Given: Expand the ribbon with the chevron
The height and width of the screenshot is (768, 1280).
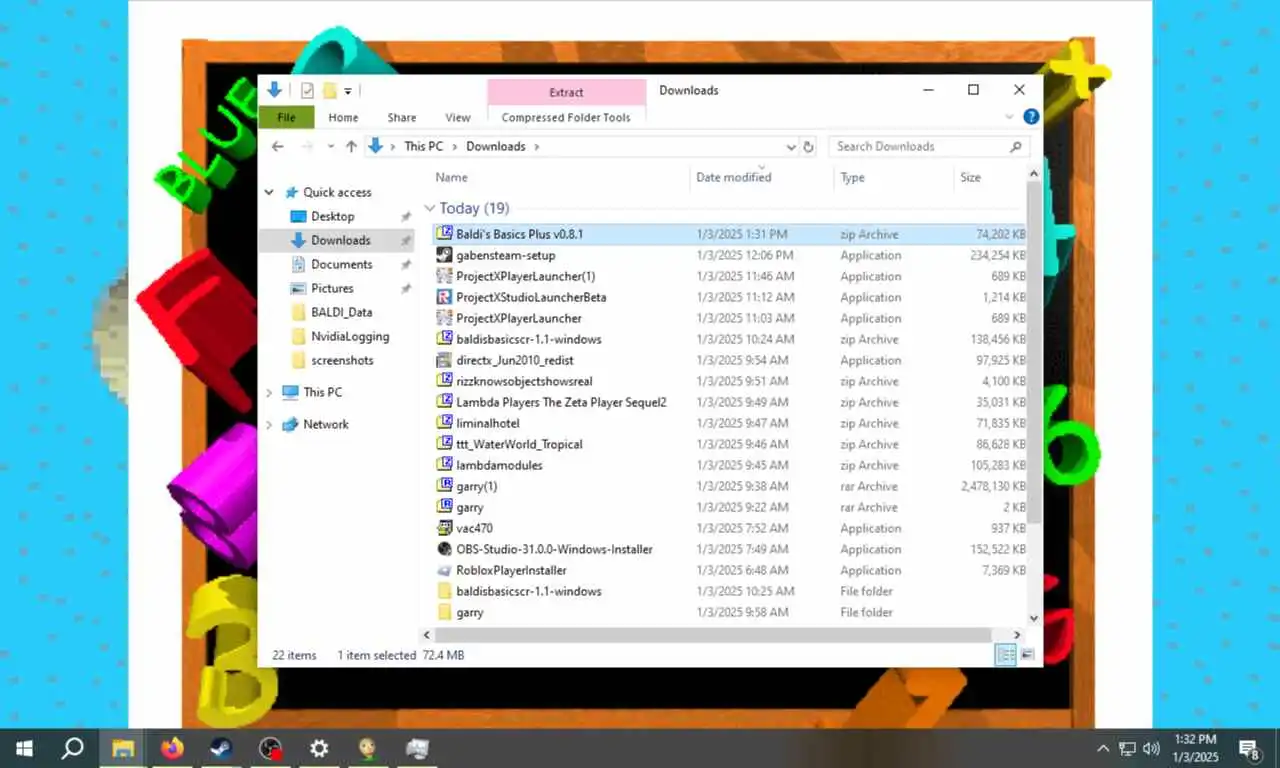Looking at the screenshot, I should (1009, 117).
